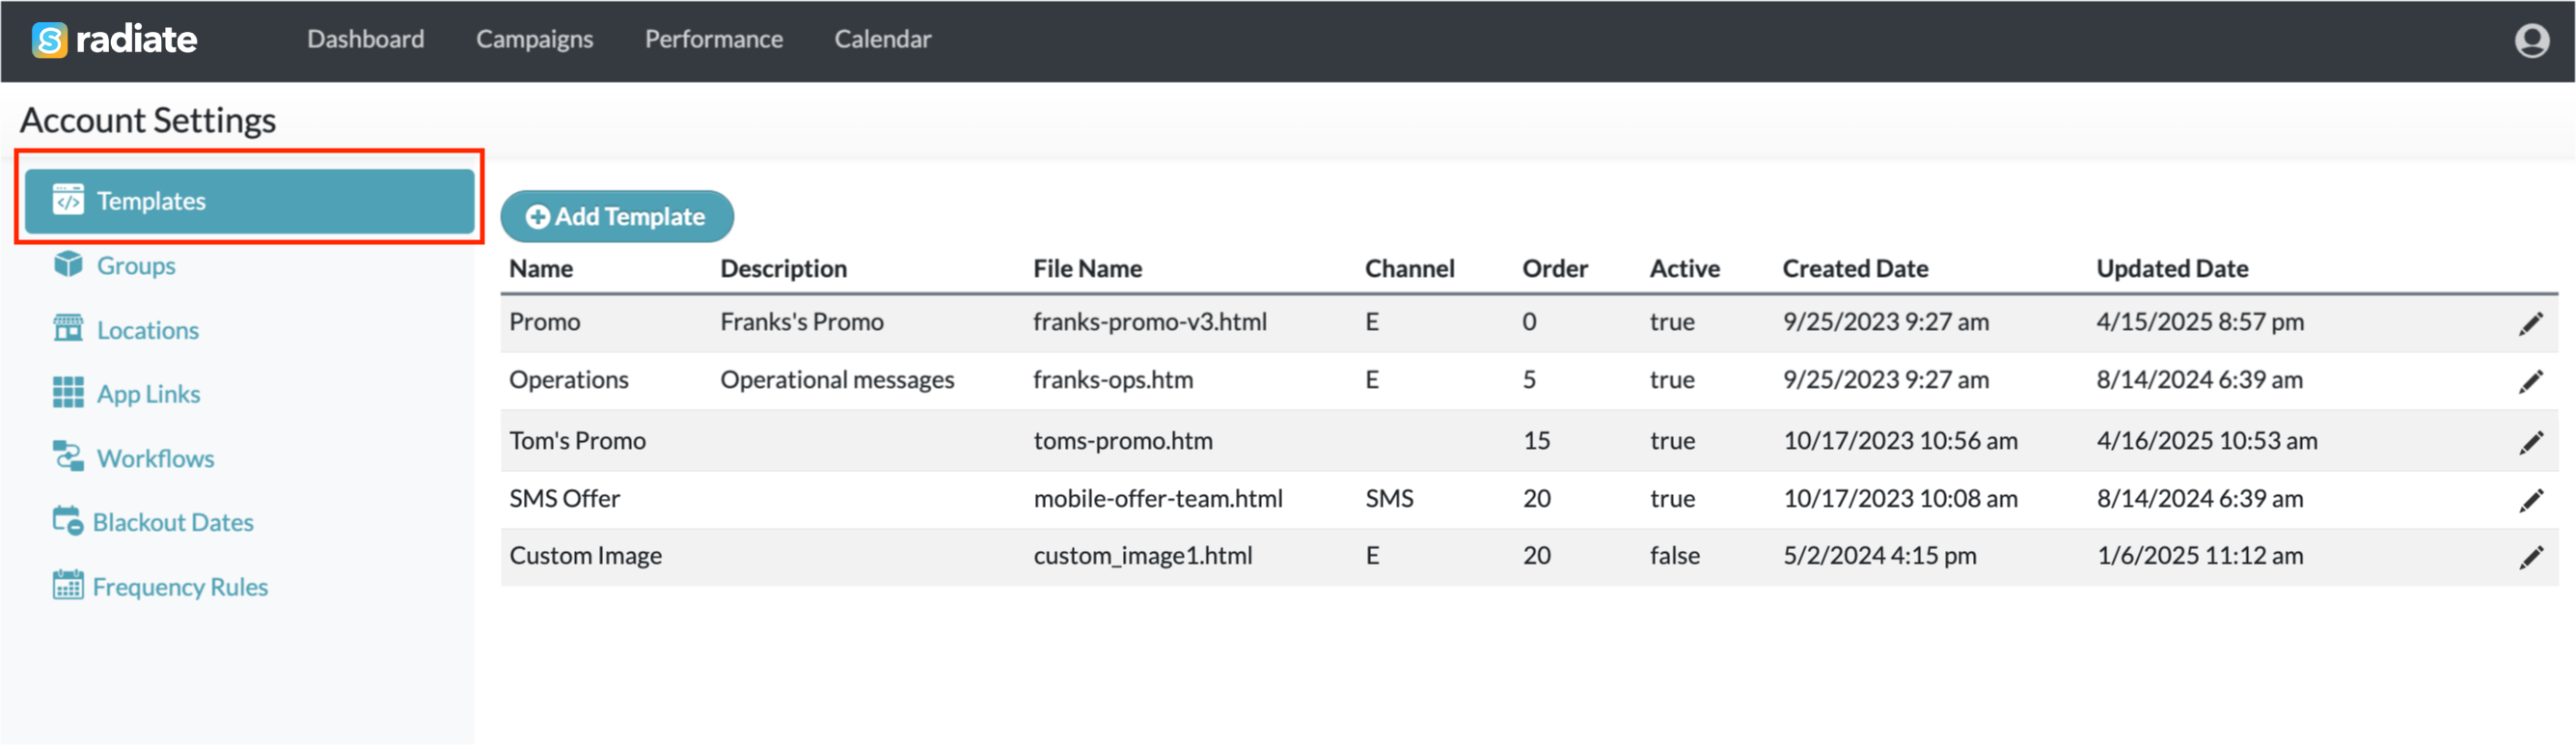Click the pencil edit icon for Promo

(x=2530, y=323)
